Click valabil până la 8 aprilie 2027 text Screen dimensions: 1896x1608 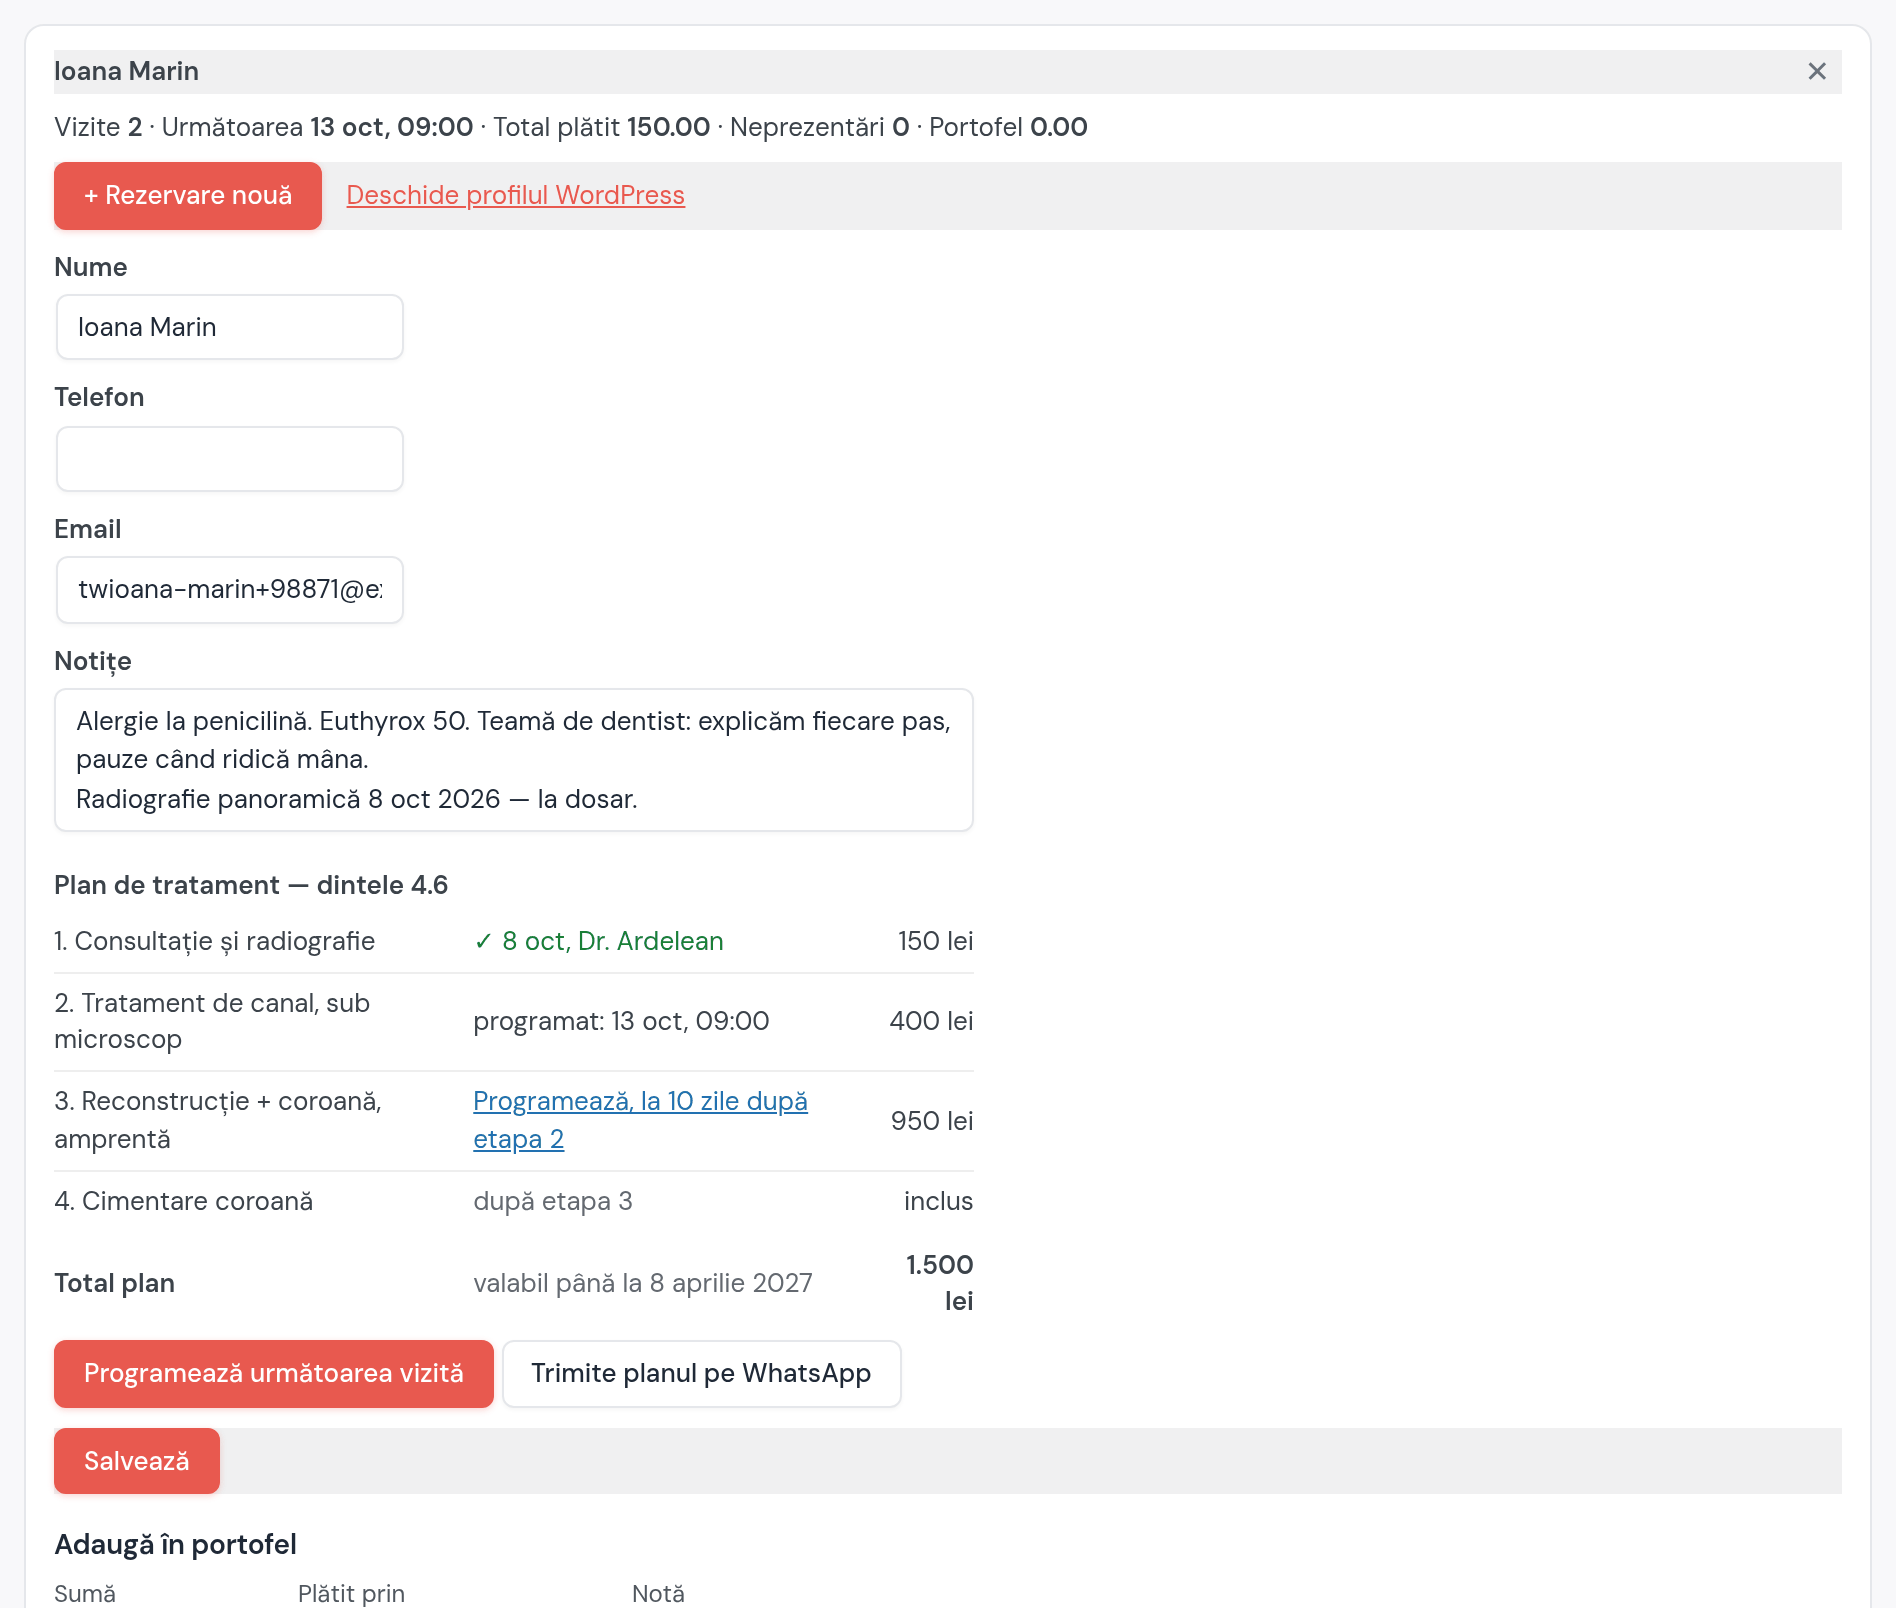(643, 1283)
